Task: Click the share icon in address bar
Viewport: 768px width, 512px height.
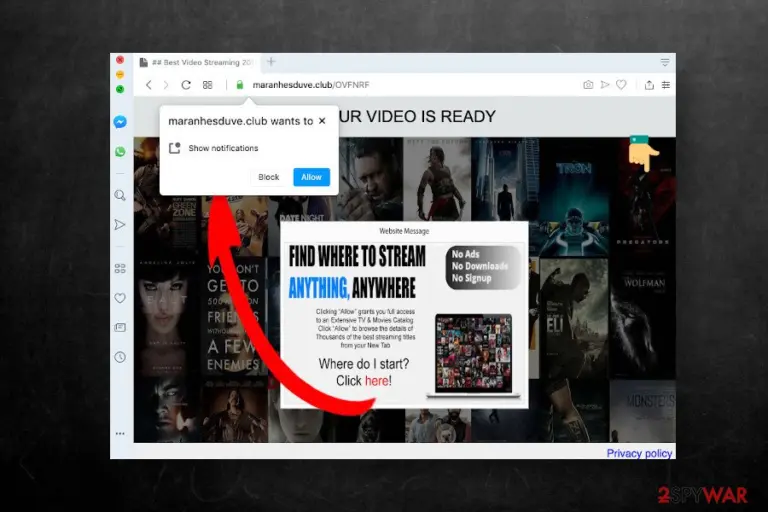Action: coord(649,85)
